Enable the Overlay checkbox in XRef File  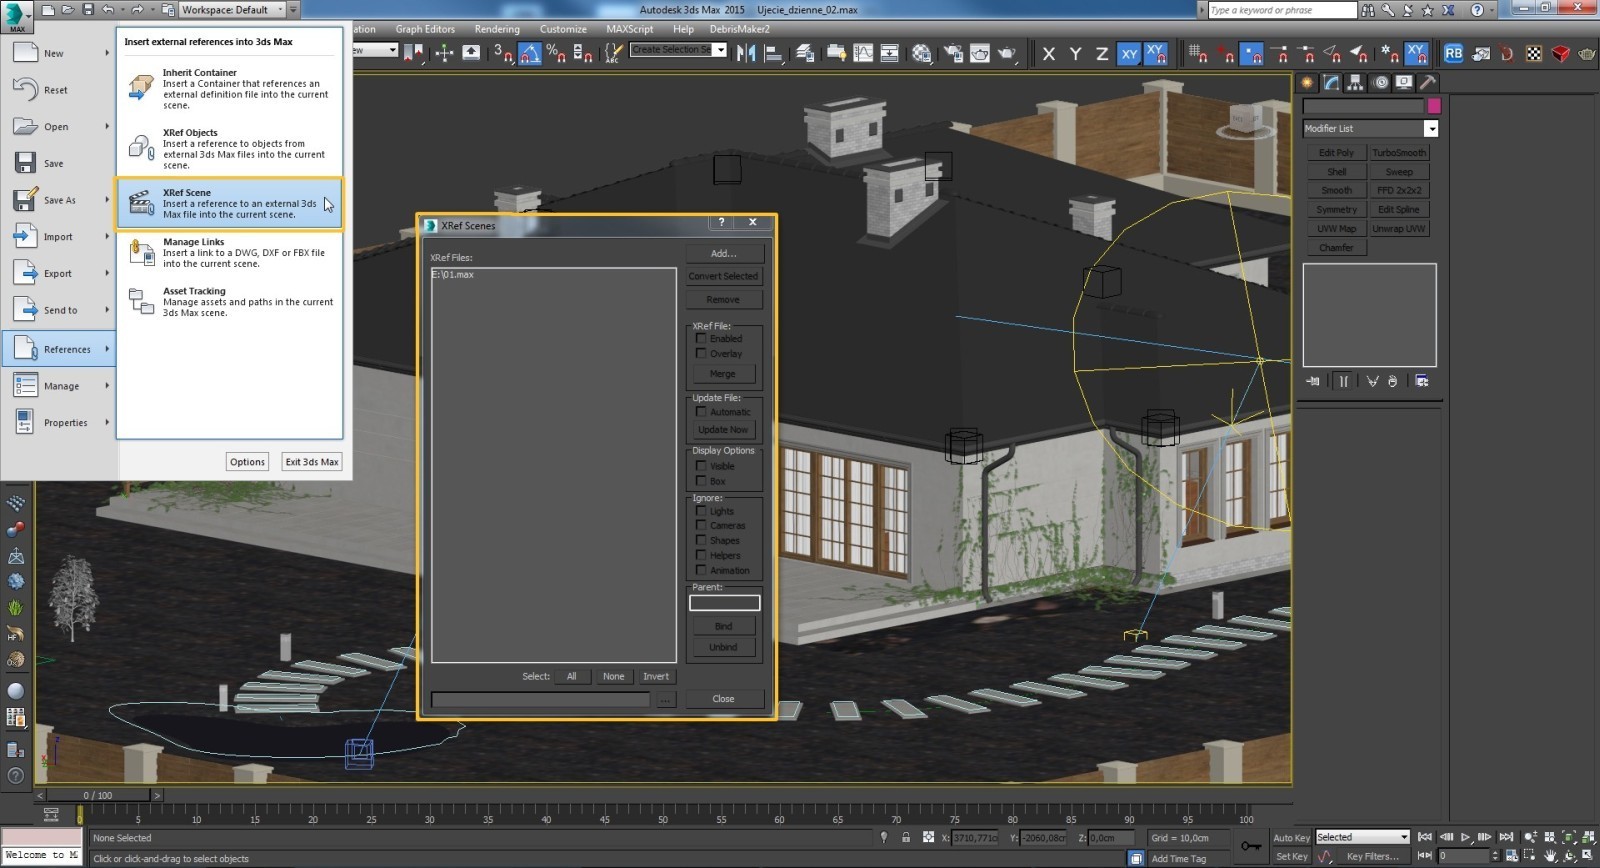point(701,353)
